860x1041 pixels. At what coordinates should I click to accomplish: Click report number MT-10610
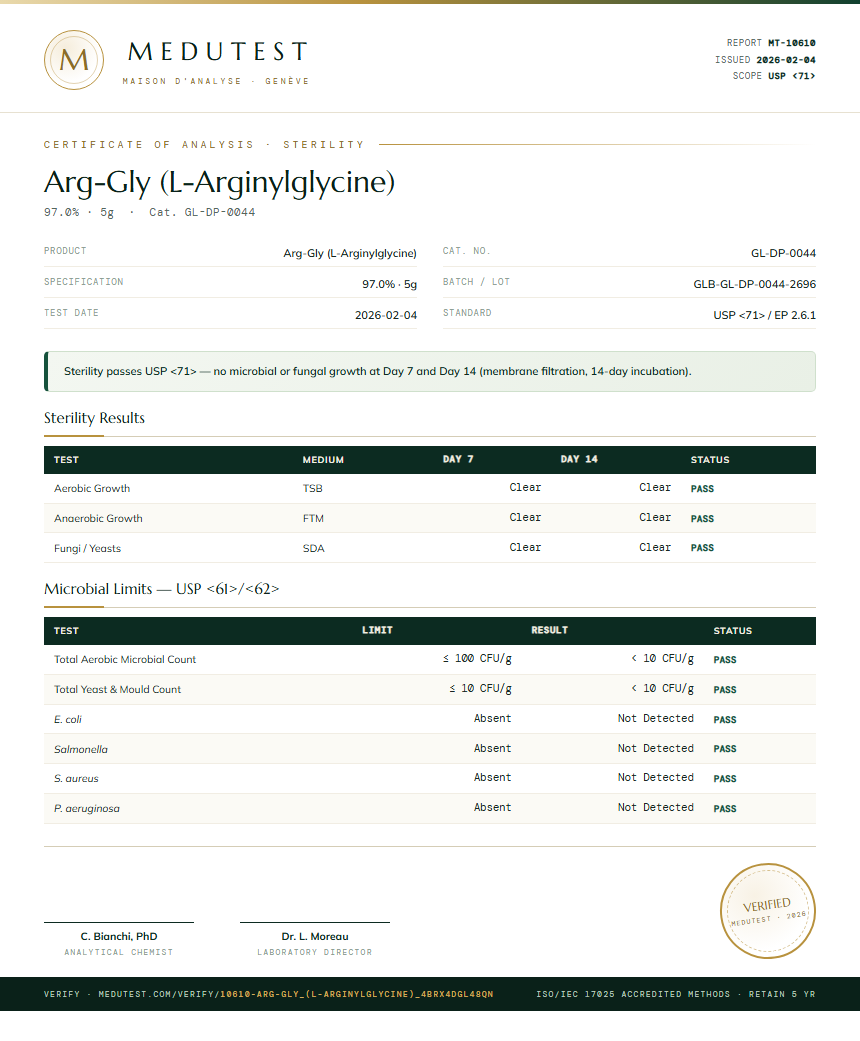(792, 43)
